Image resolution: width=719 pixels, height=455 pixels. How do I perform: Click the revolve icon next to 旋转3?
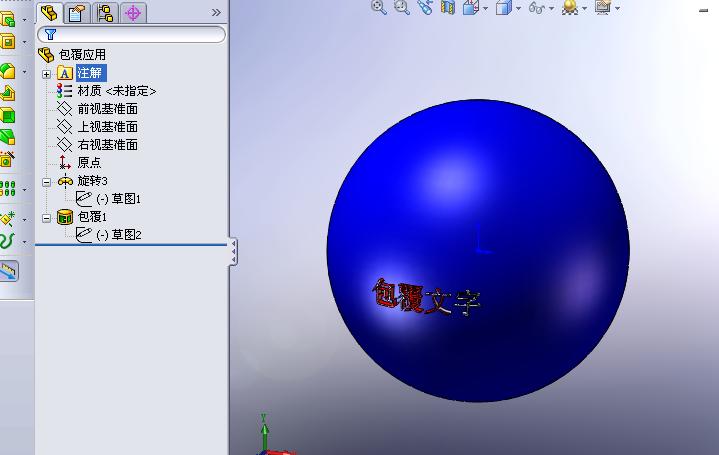(x=65, y=181)
